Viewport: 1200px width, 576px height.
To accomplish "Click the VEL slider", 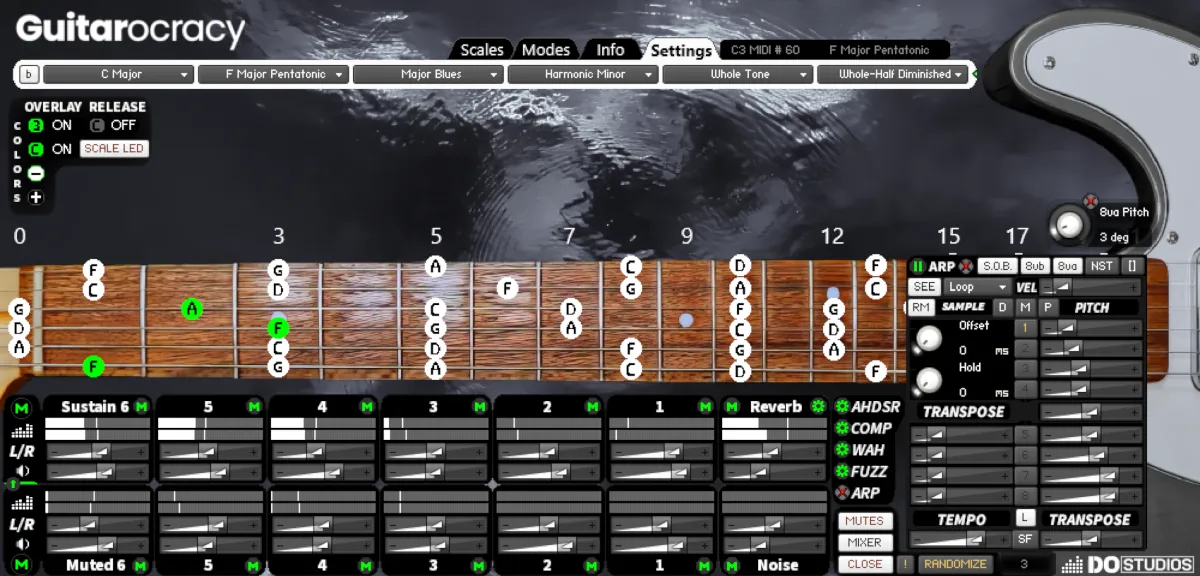I will pos(1091,287).
